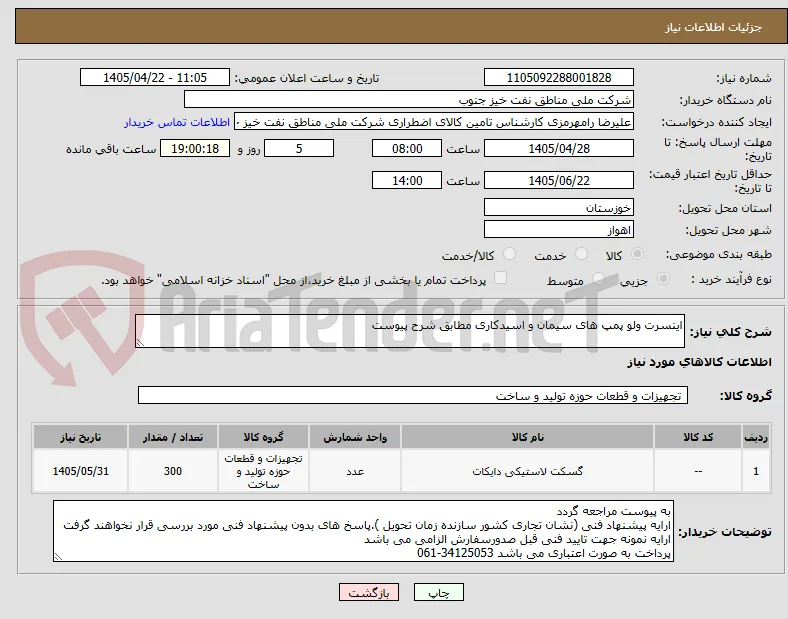The image size is (788, 619).
Task: Click the row number cell 1
Action: pyautogui.click(x=756, y=471)
